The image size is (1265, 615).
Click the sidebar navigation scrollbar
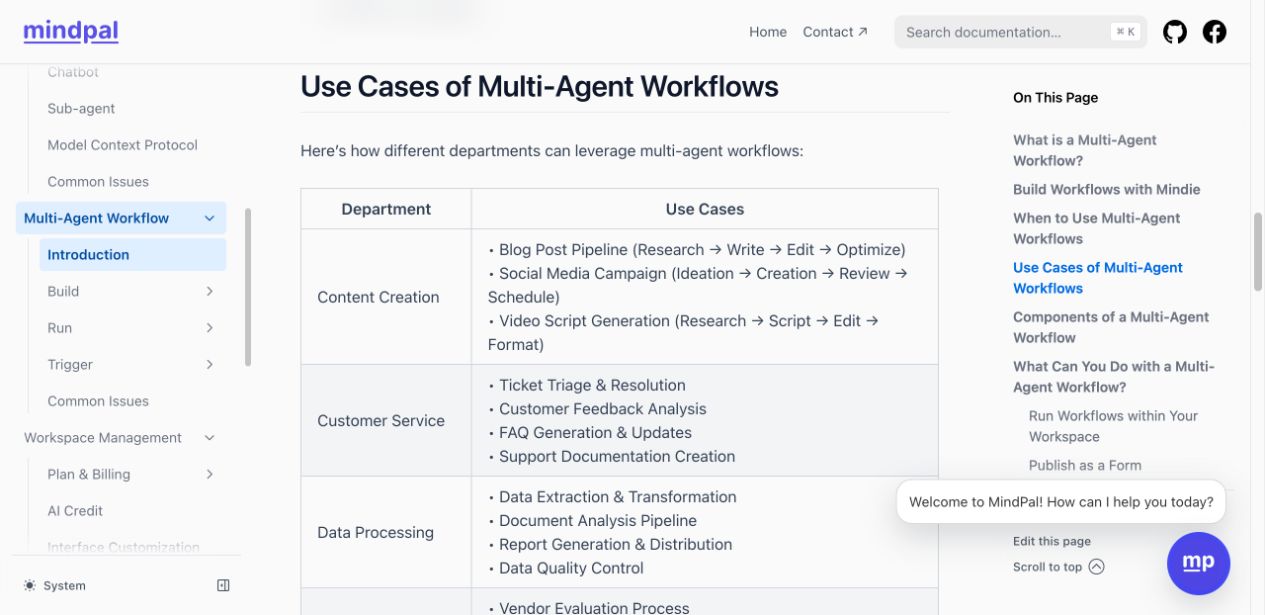point(247,287)
